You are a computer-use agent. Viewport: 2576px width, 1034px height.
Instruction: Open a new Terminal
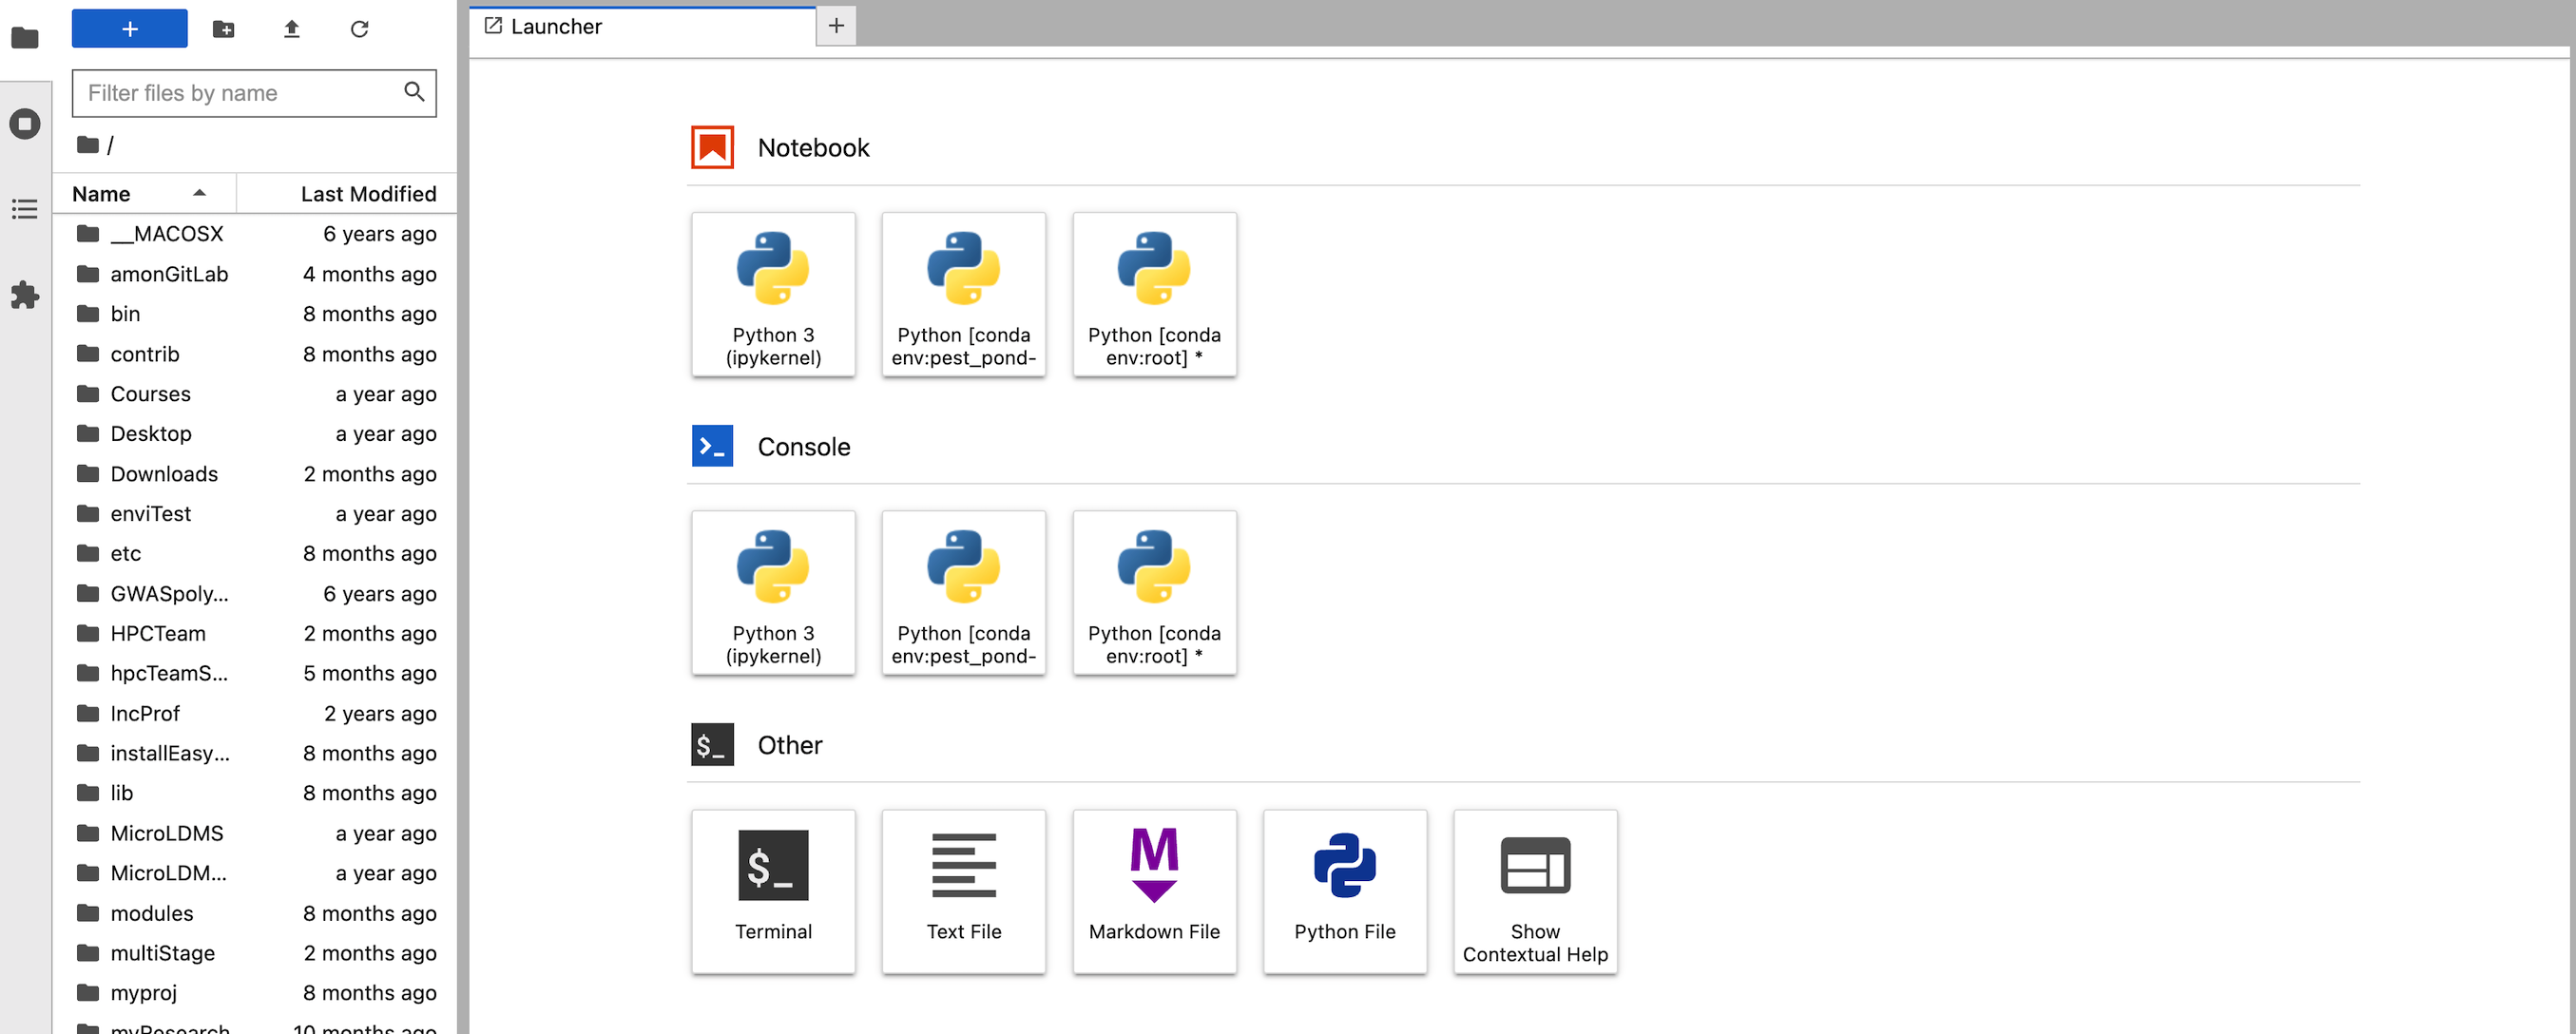tap(773, 892)
